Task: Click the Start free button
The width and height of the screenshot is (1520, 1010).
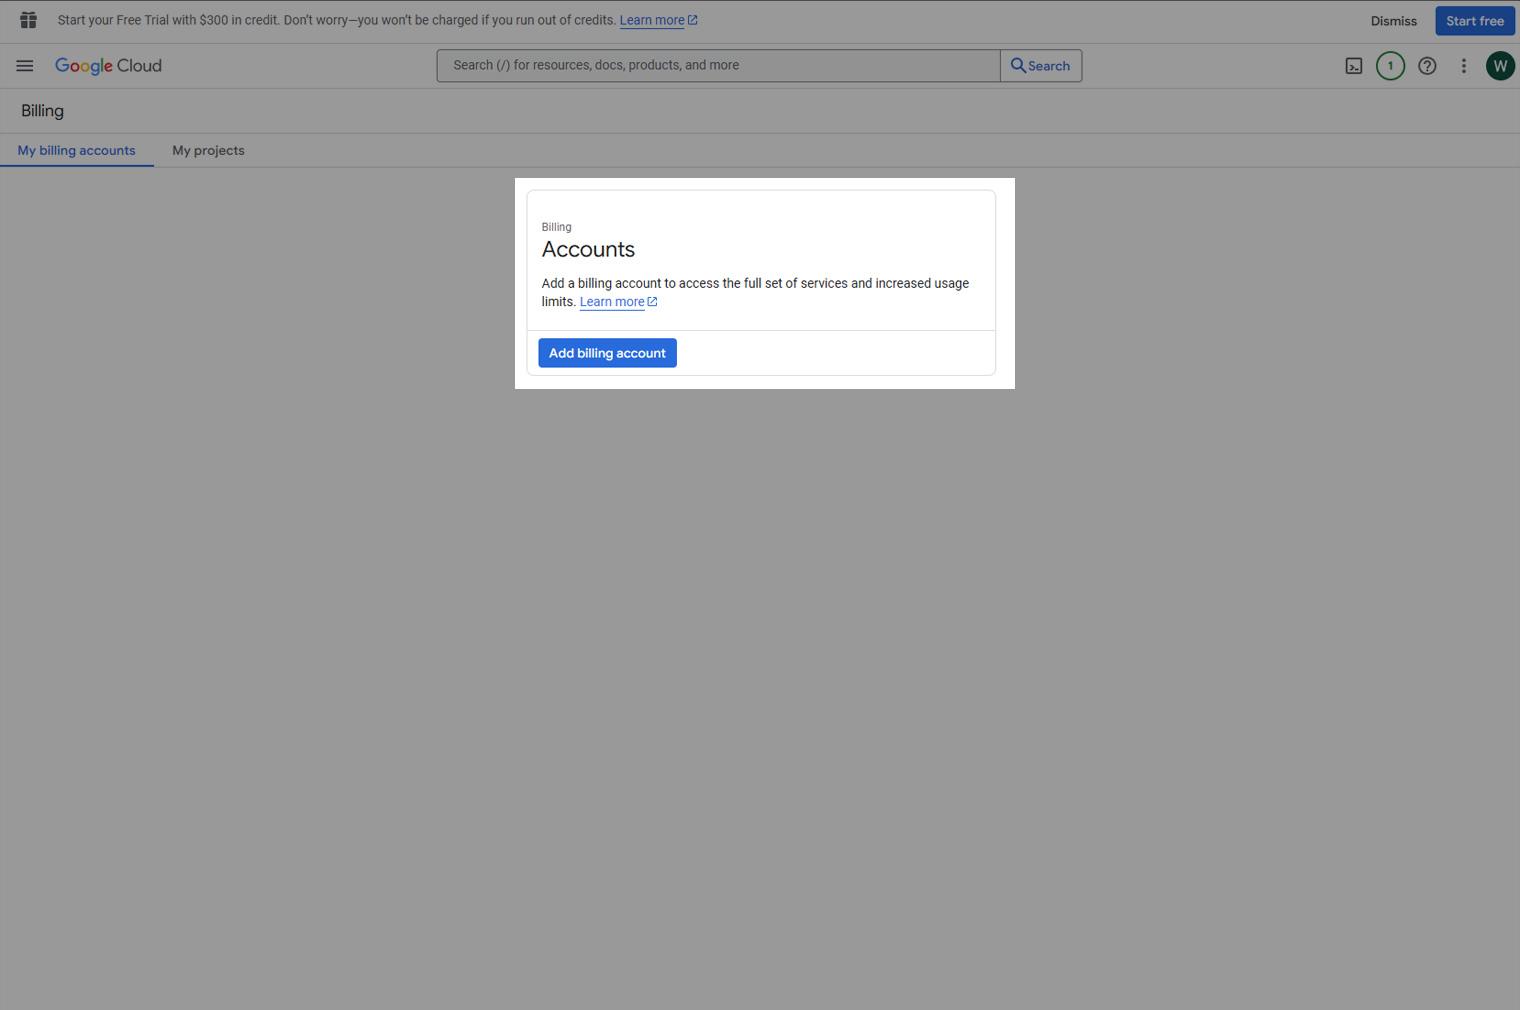Action: point(1474,21)
